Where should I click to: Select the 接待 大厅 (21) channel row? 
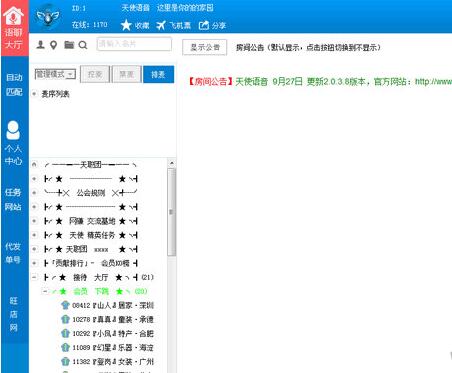pyautogui.click(x=99, y=277)
